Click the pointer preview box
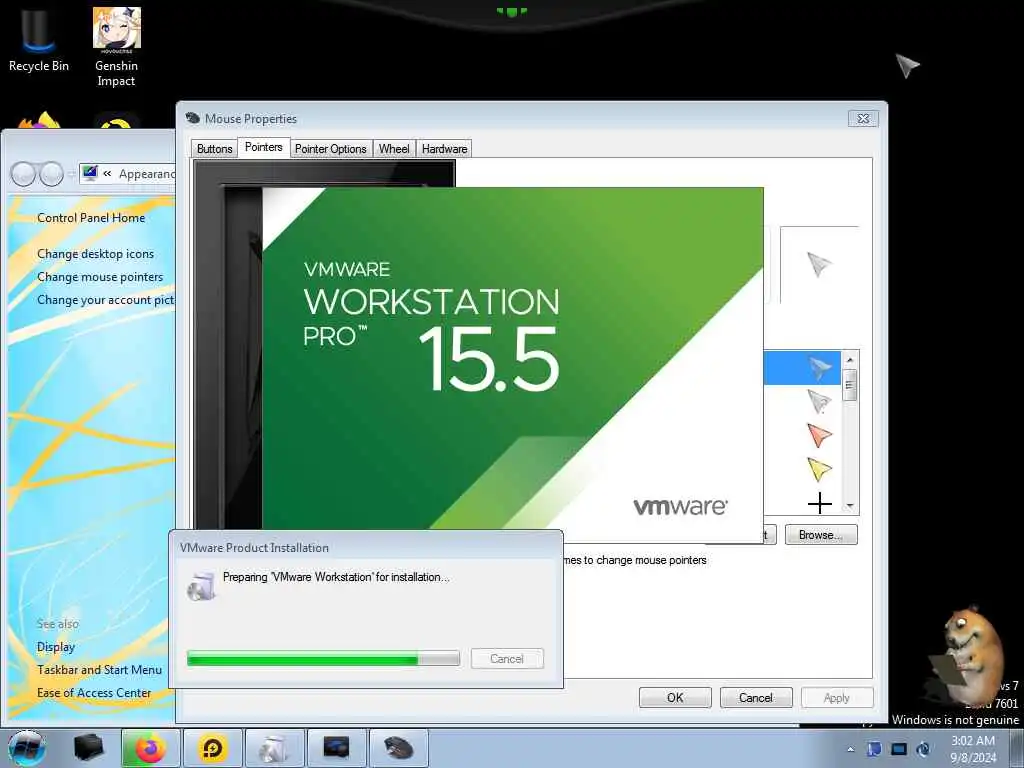 [x=819, y=264]
